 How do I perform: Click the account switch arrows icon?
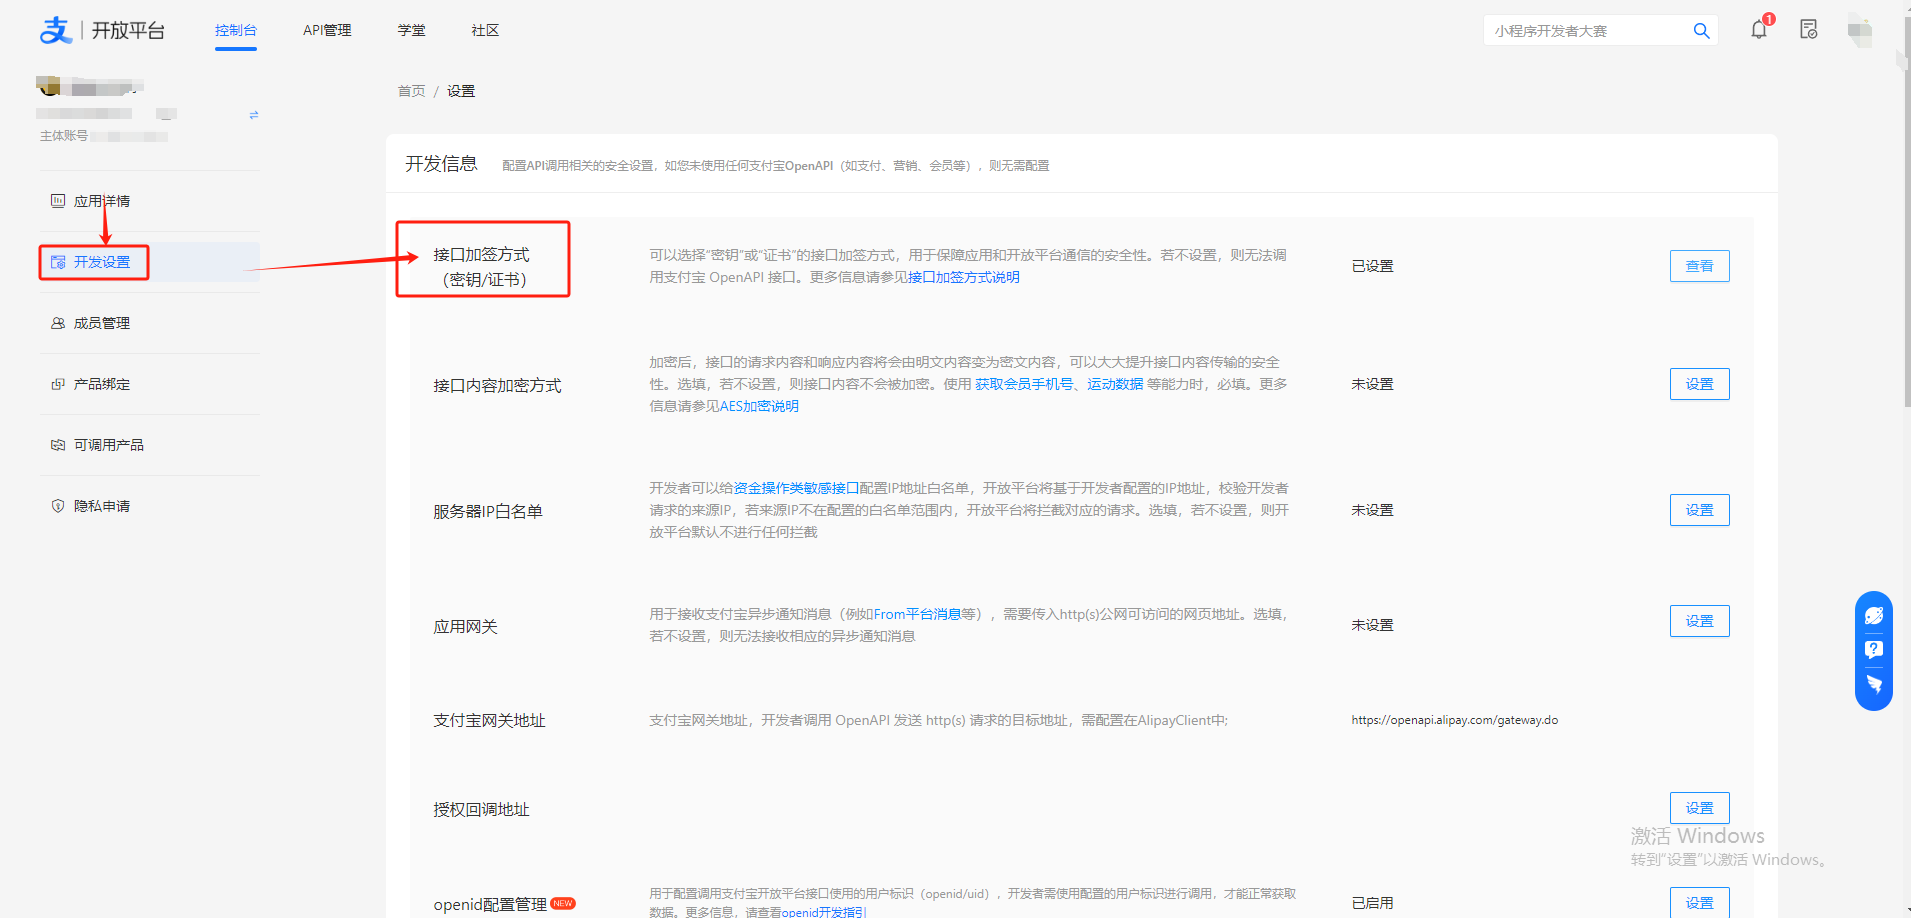coord(254,115)
